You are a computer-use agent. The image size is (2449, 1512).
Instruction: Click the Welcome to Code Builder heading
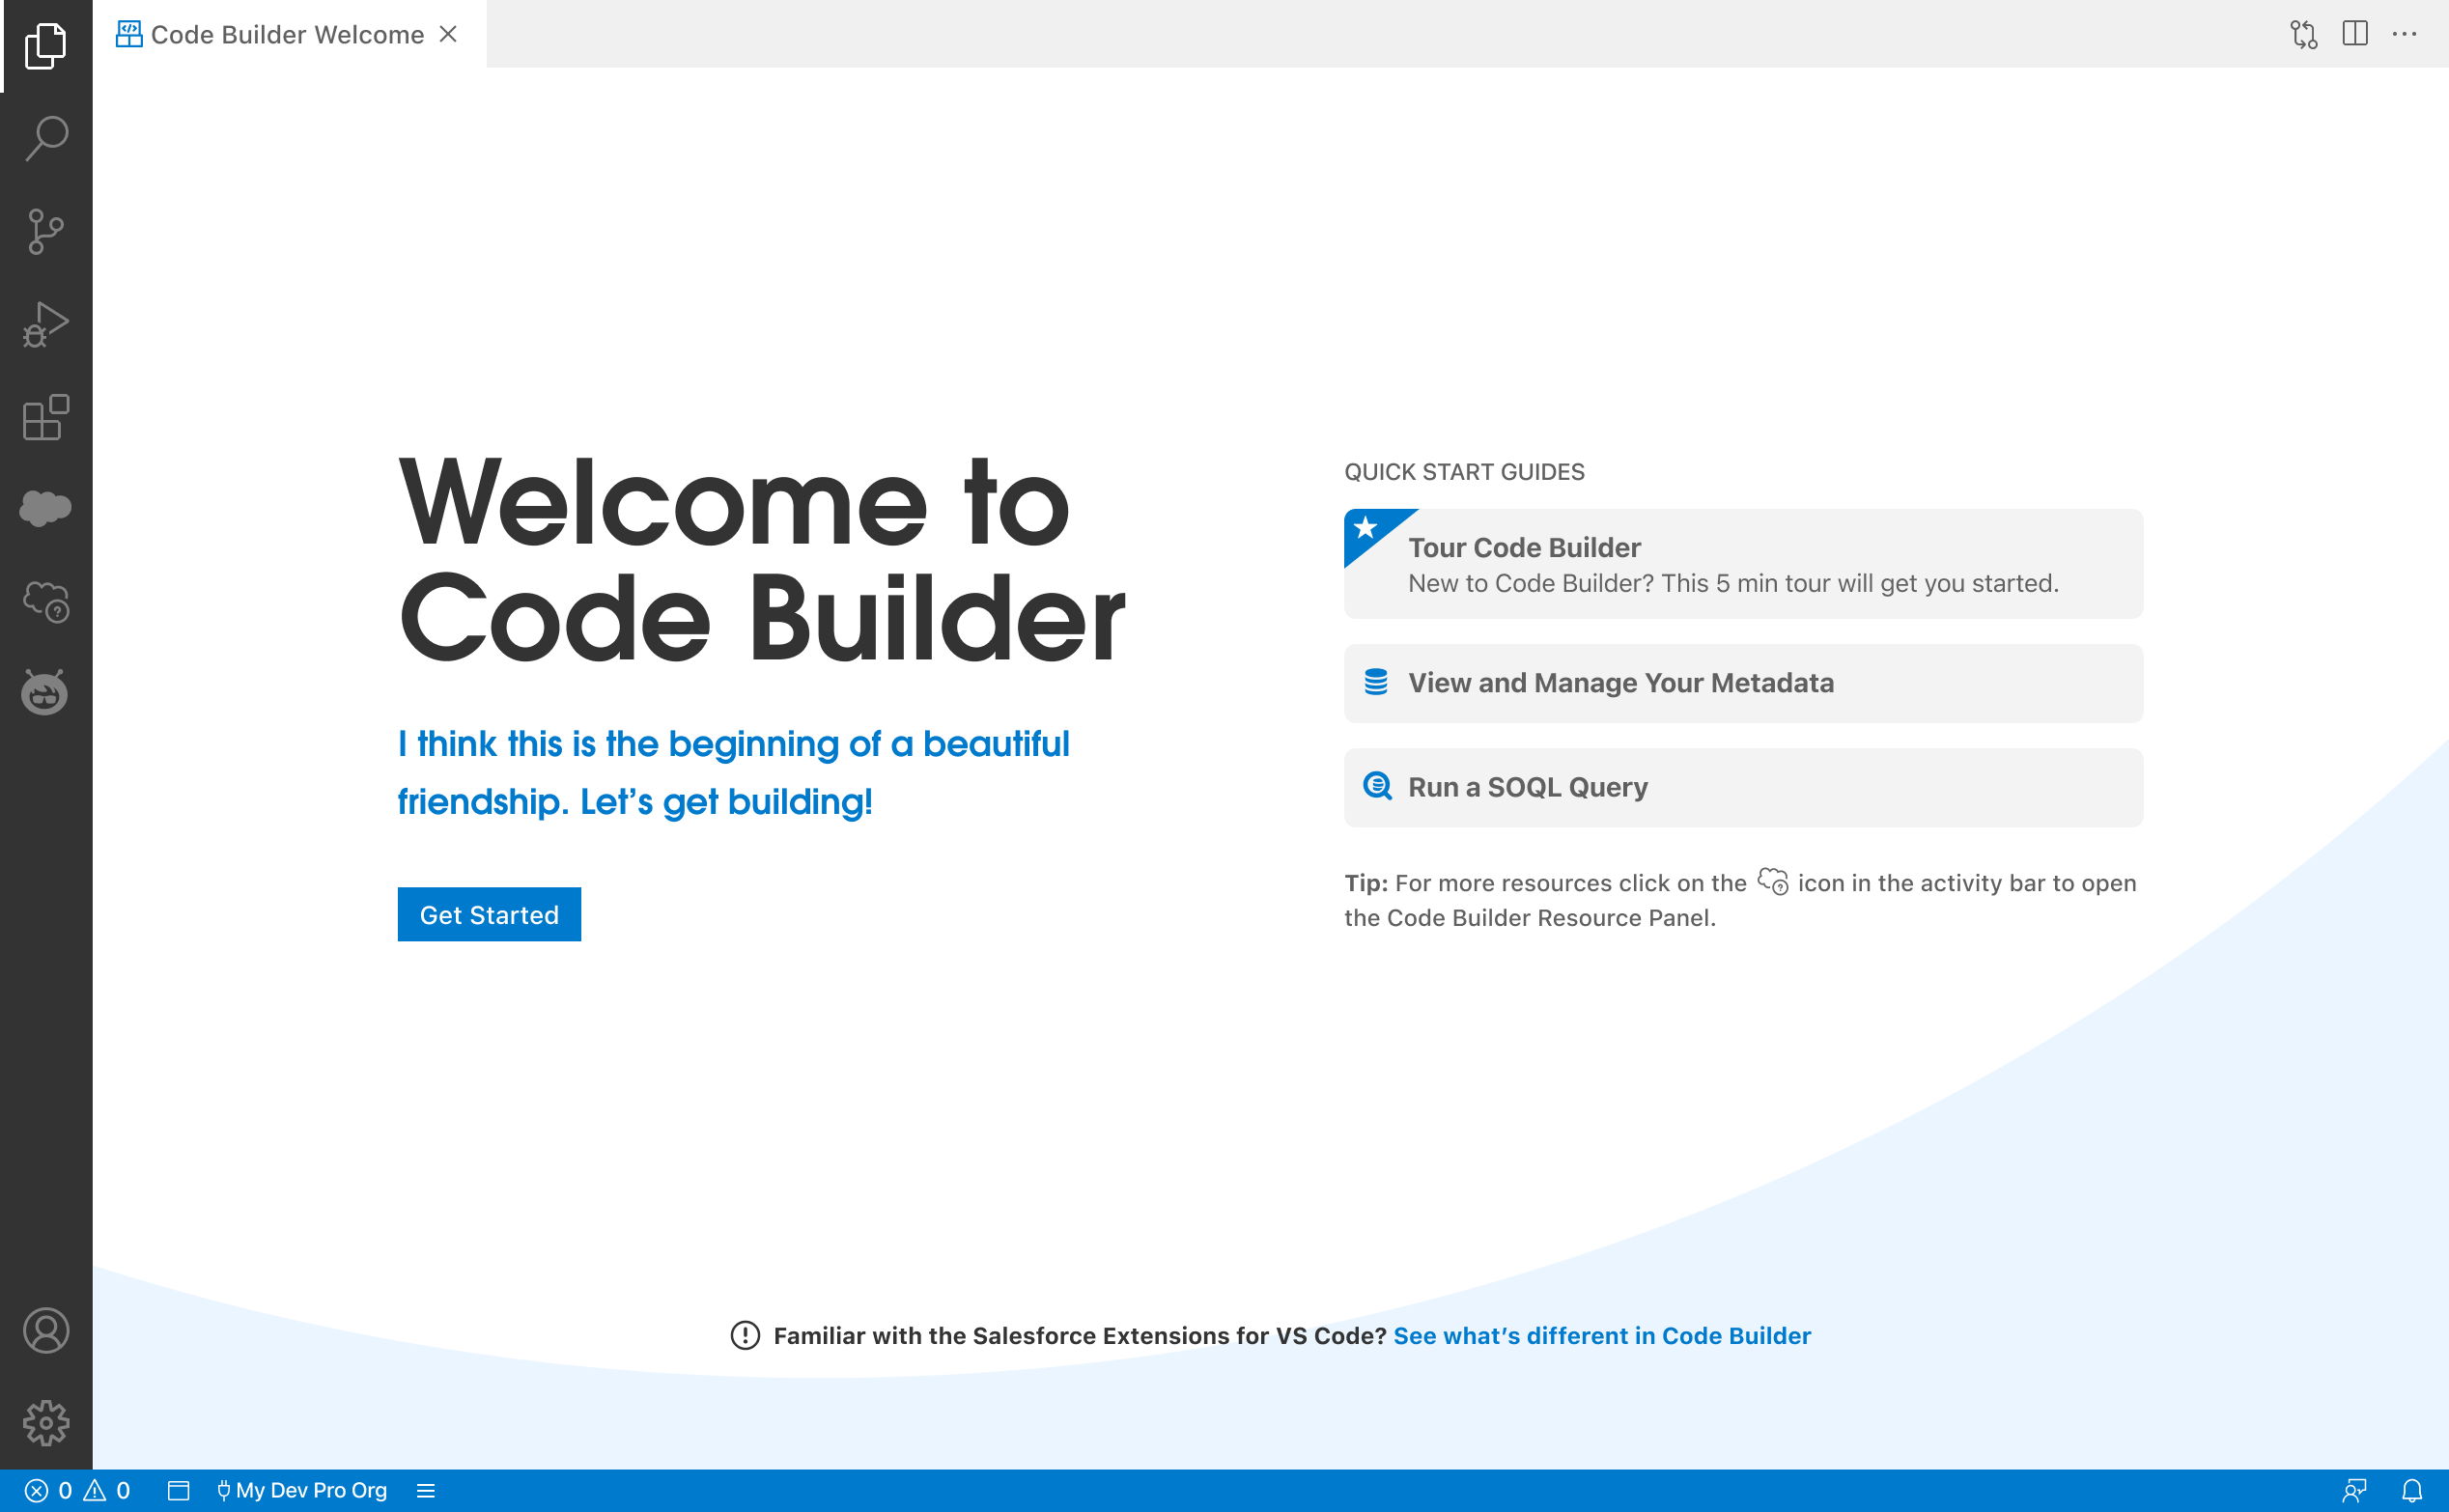click(x=762, y=559)
